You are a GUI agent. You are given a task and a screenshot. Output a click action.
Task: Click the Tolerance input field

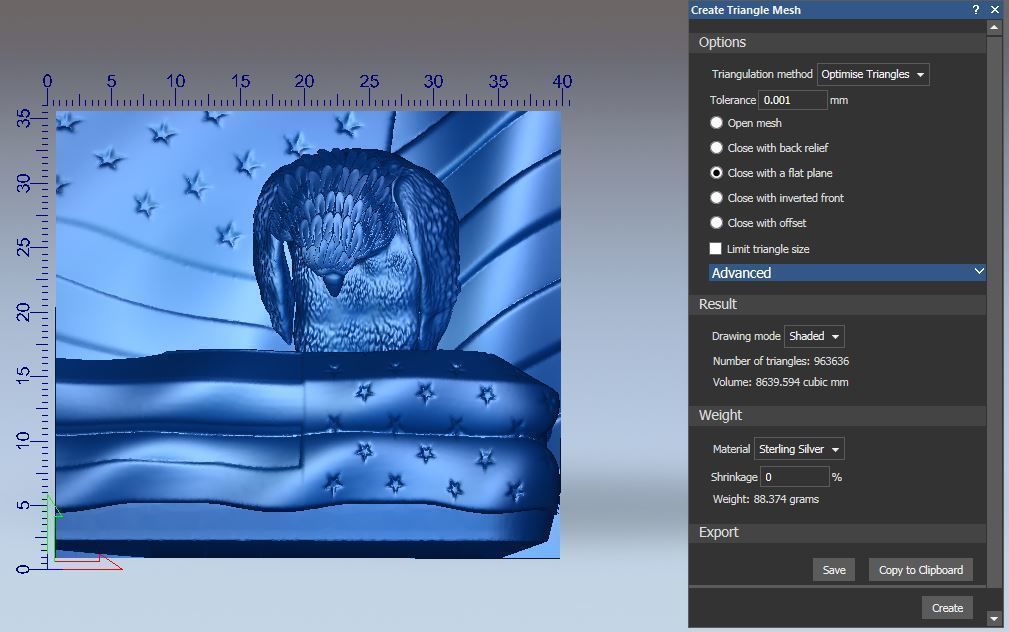(792, 100)
